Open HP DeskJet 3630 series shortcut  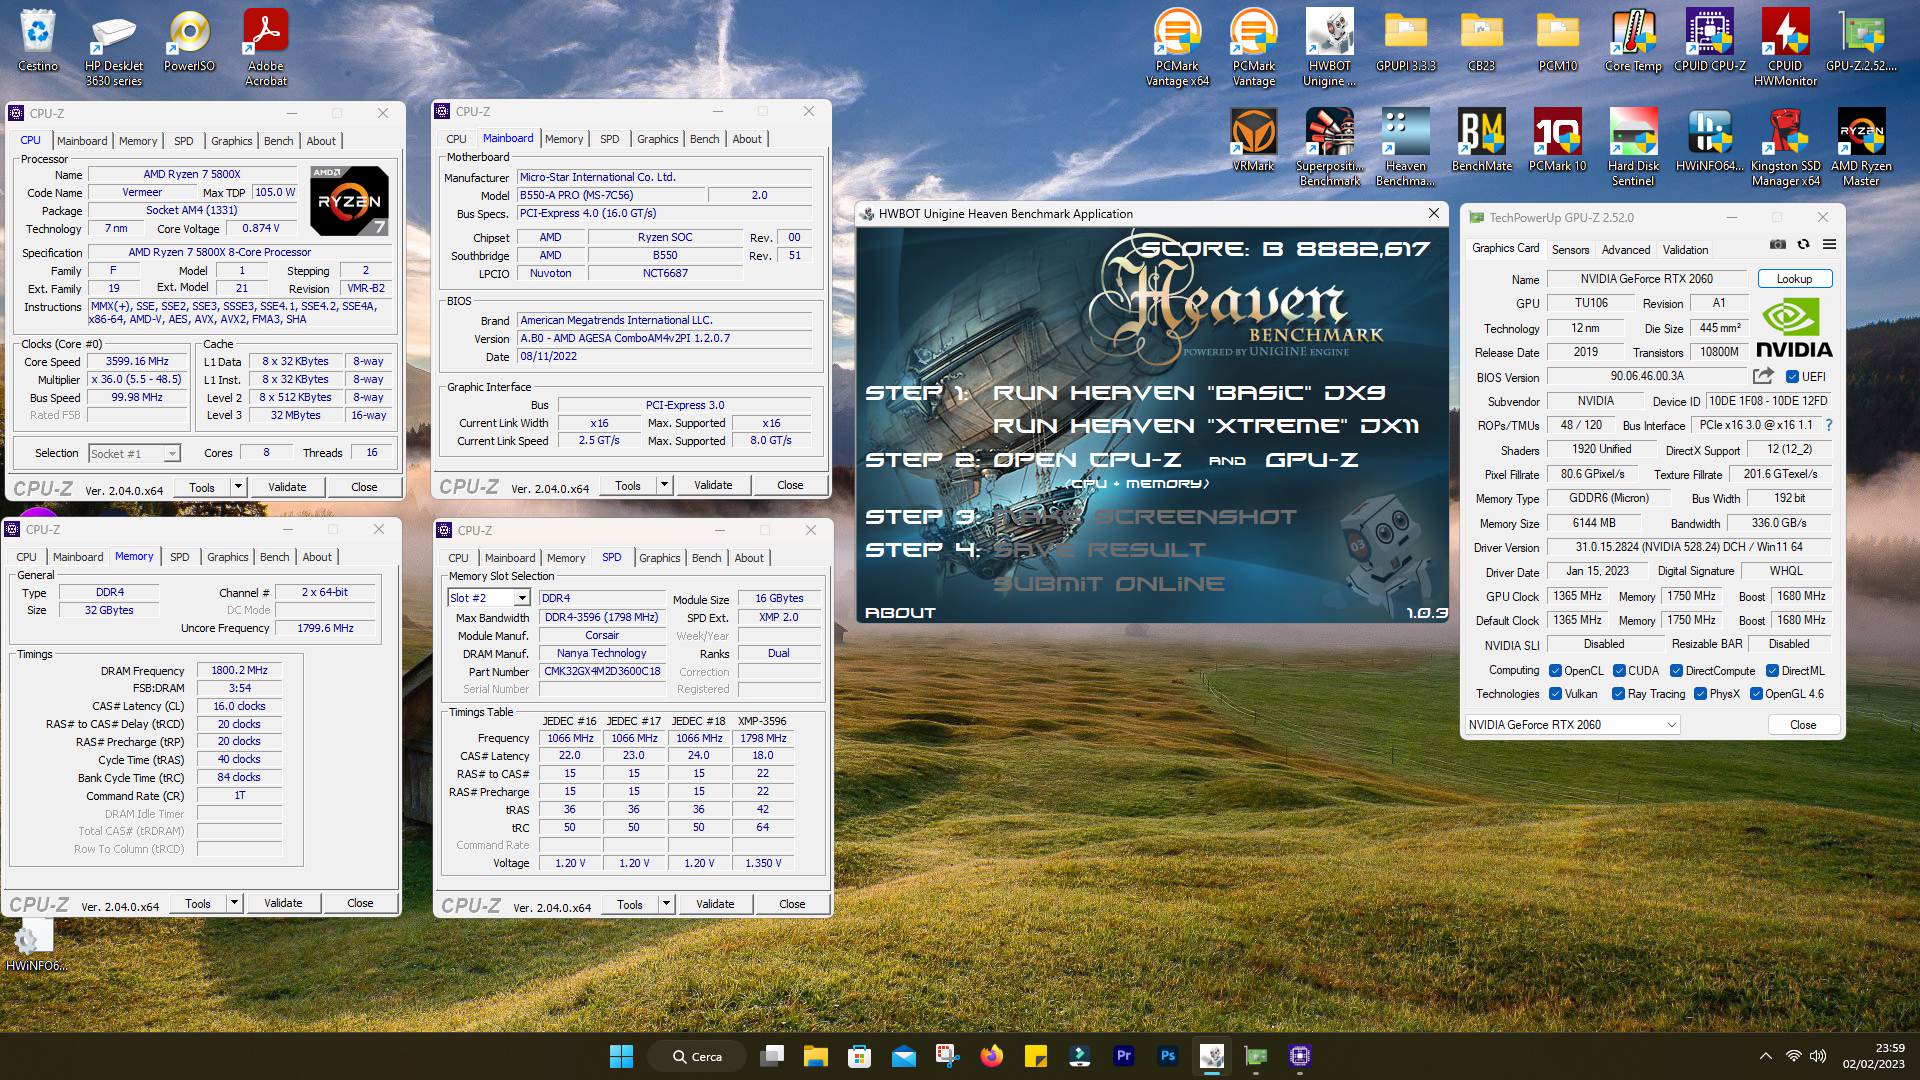click(x=114, y=48)
